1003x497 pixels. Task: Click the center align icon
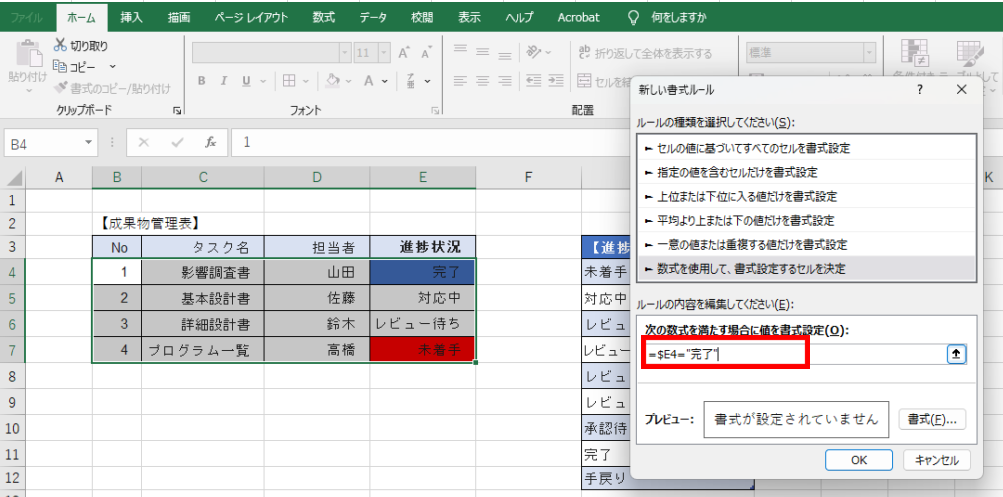(483, 81)
